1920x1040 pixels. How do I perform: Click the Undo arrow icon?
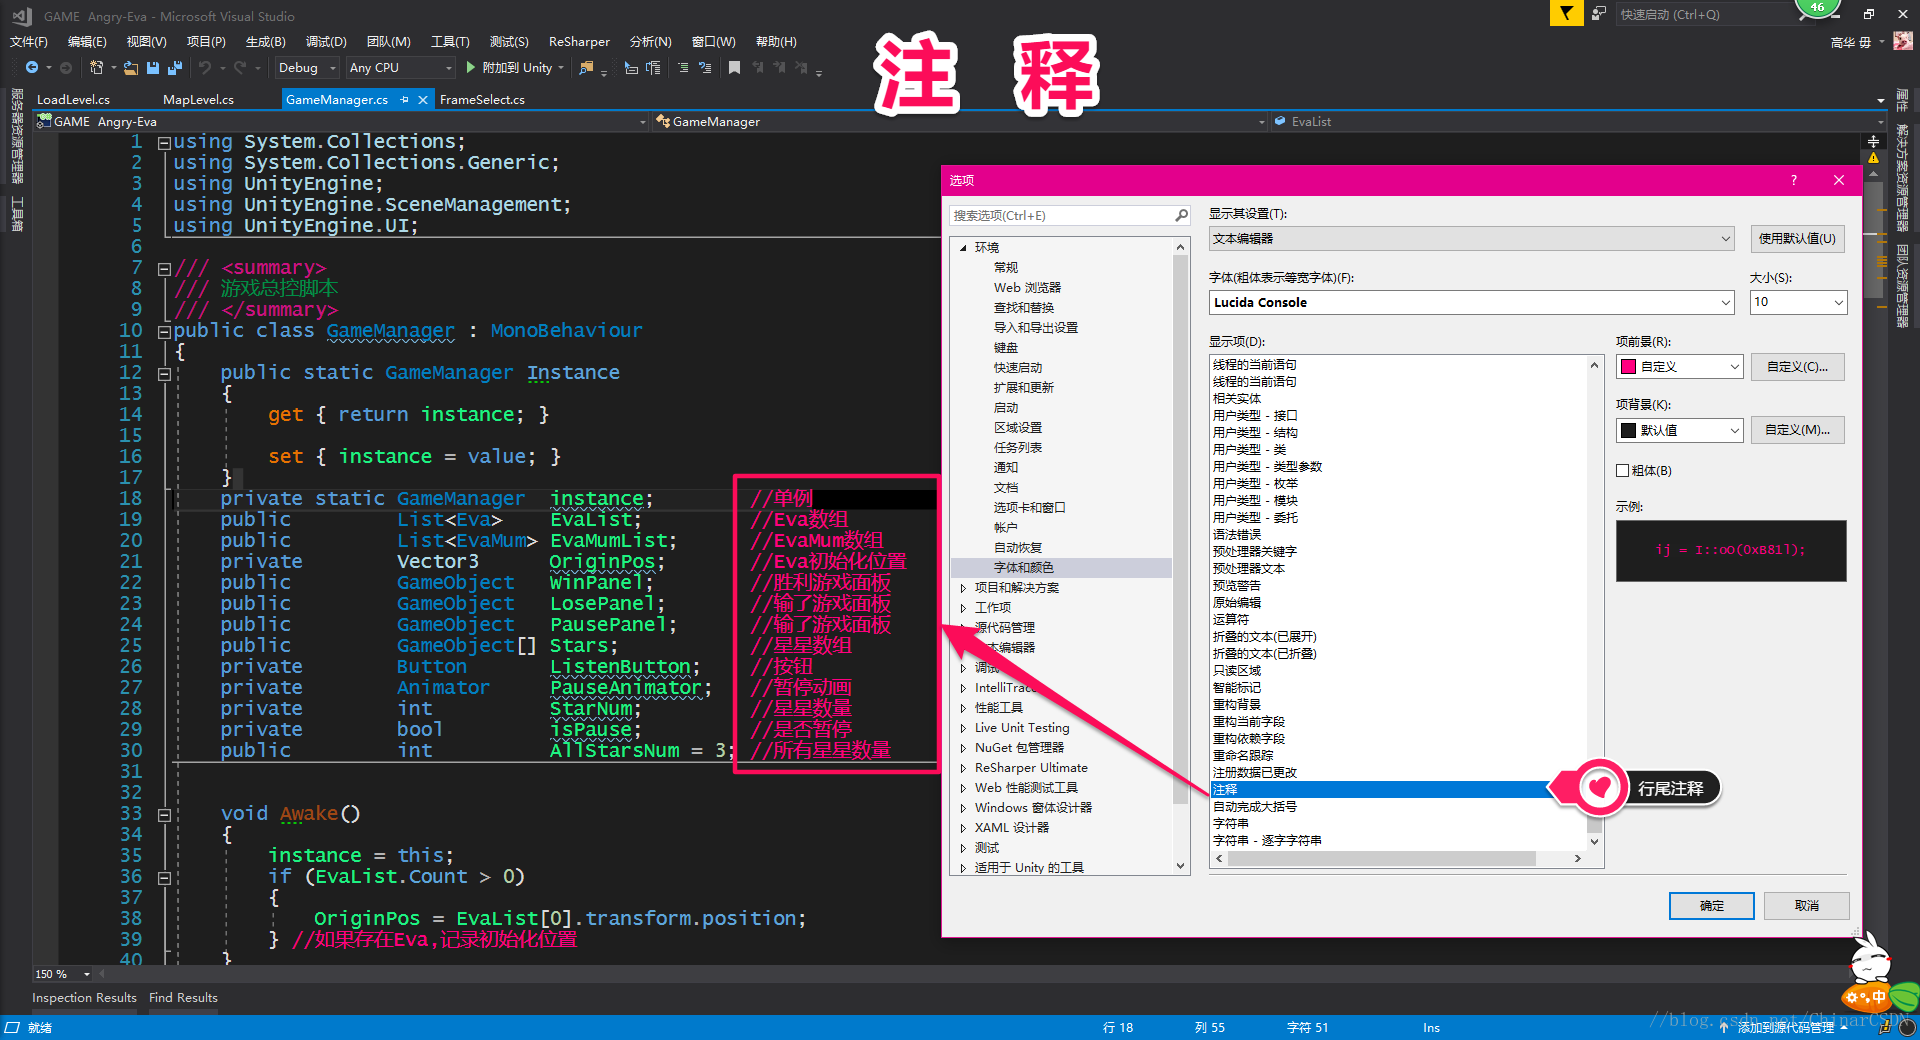tap(205, 68)
